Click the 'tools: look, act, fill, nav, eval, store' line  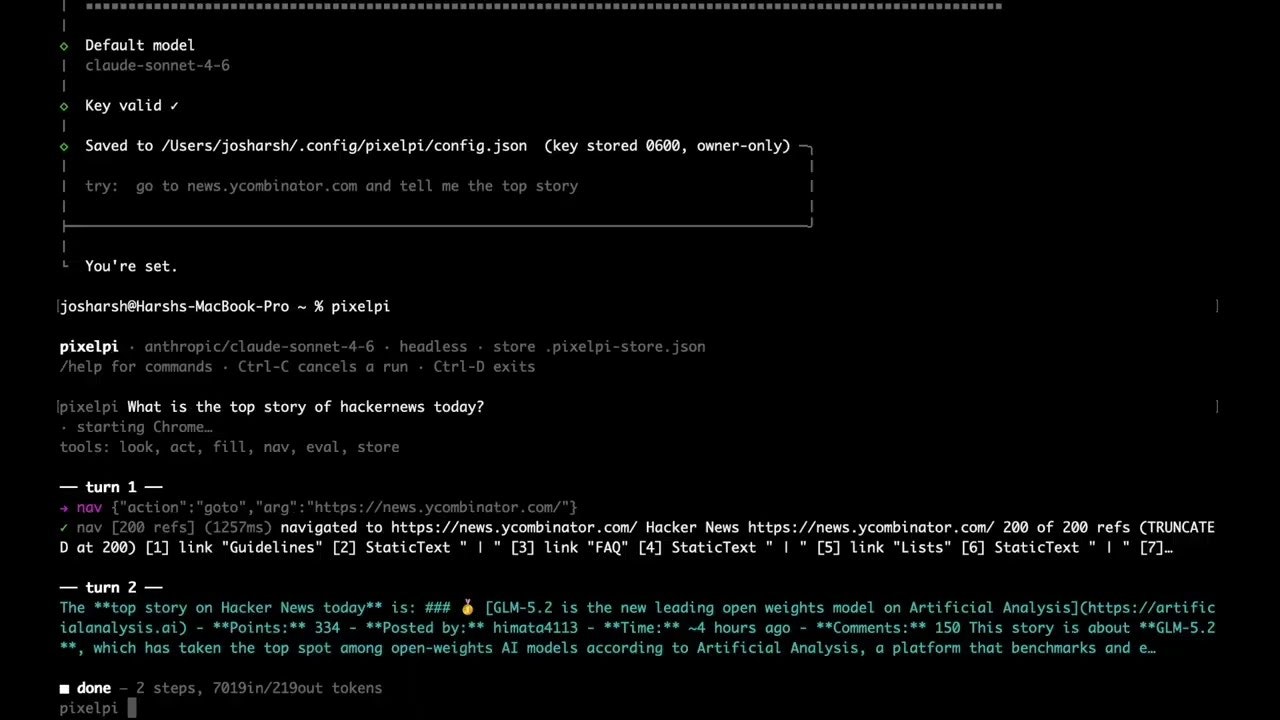click(x=229, y=447)
